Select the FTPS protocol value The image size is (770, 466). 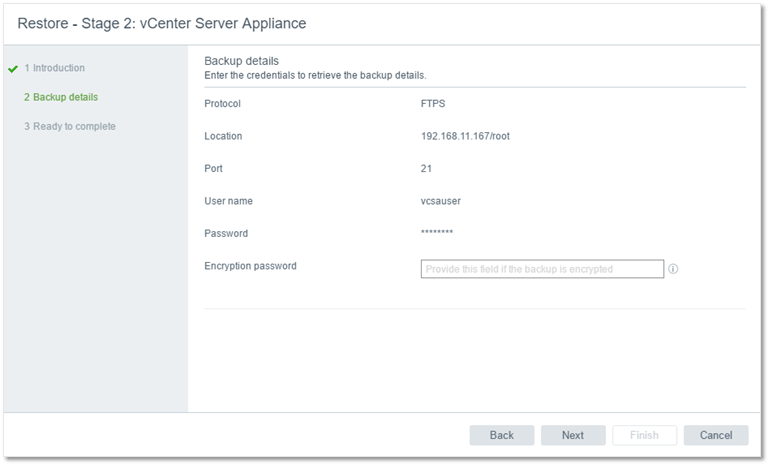(x=433, y=104)
